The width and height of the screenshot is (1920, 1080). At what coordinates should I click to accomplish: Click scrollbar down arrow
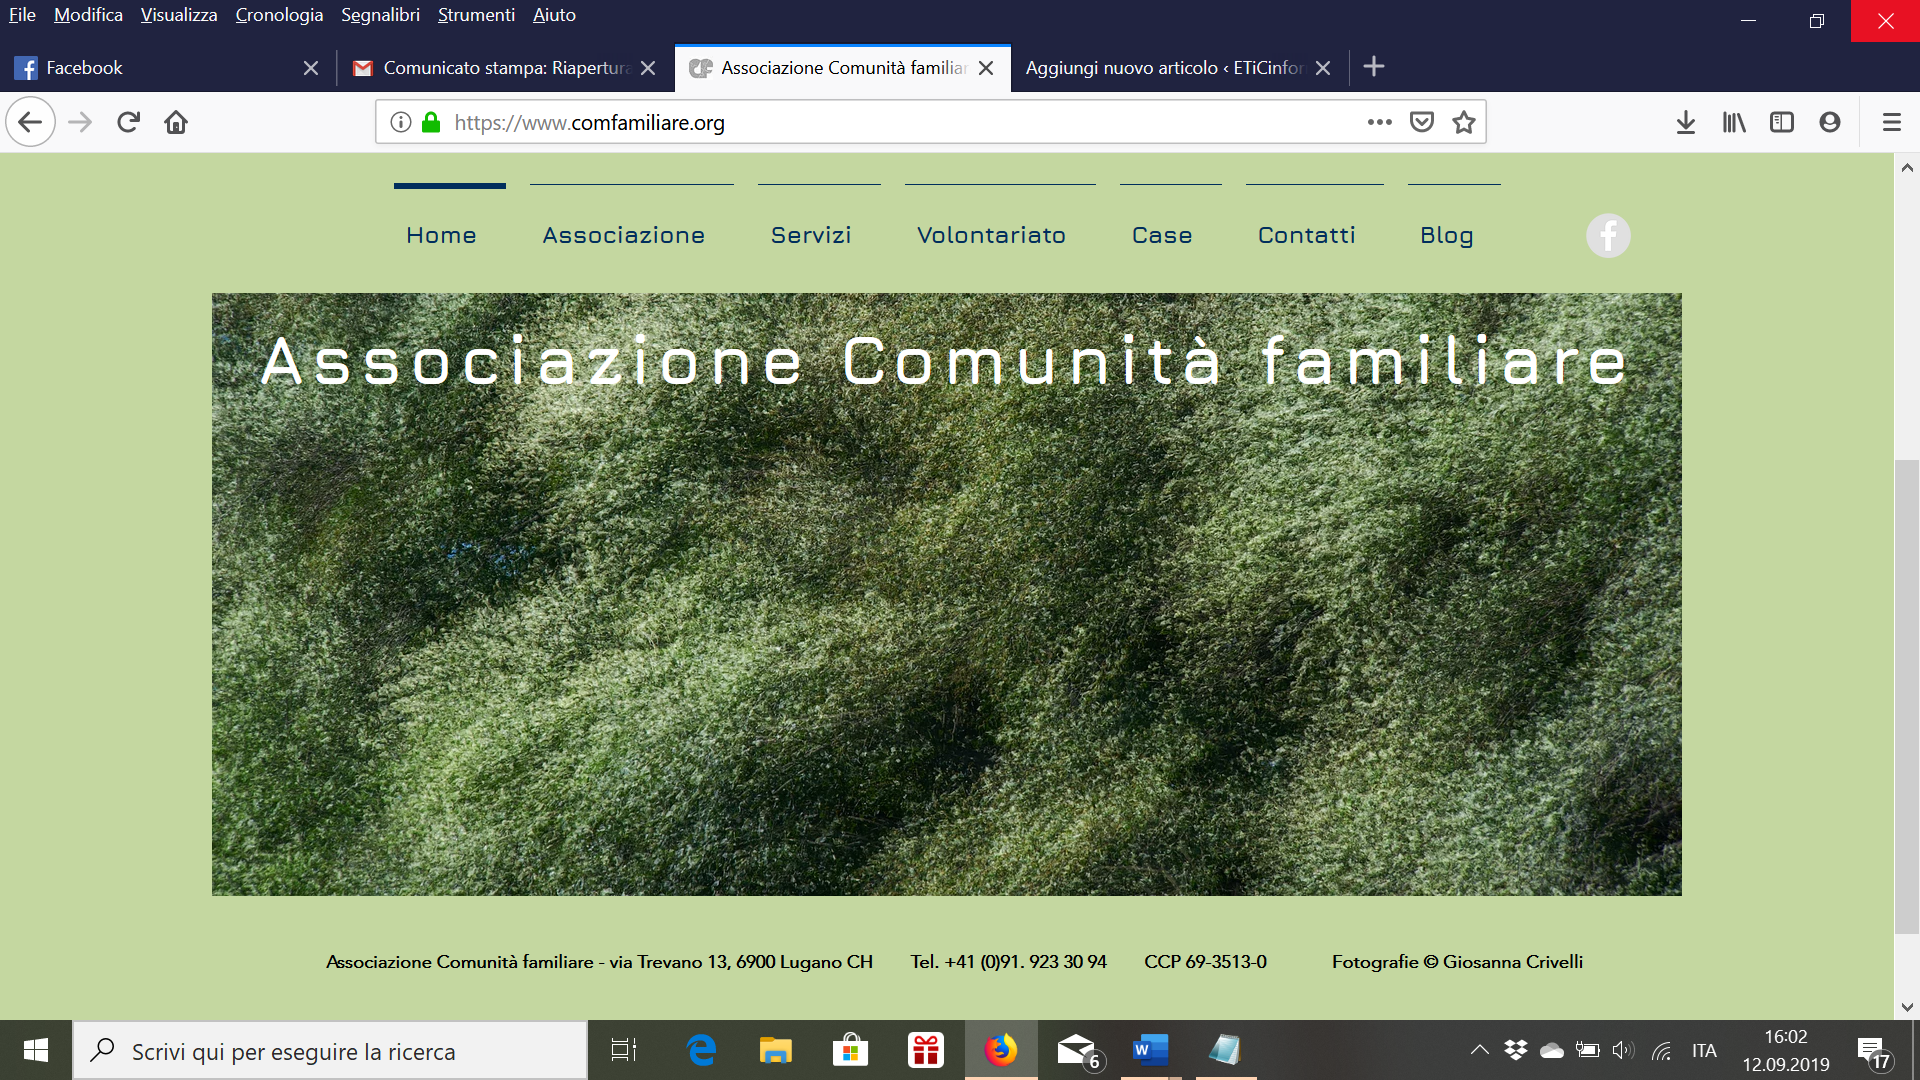pyautogui.click(x=1907, y=1007)
